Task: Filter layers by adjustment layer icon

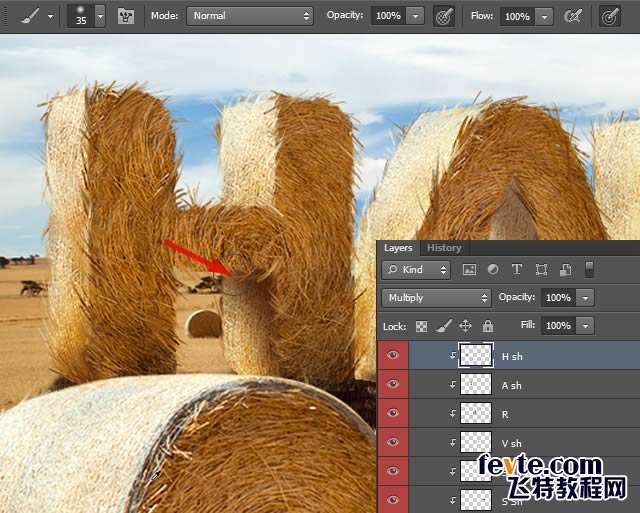Action: coord(493,270)
